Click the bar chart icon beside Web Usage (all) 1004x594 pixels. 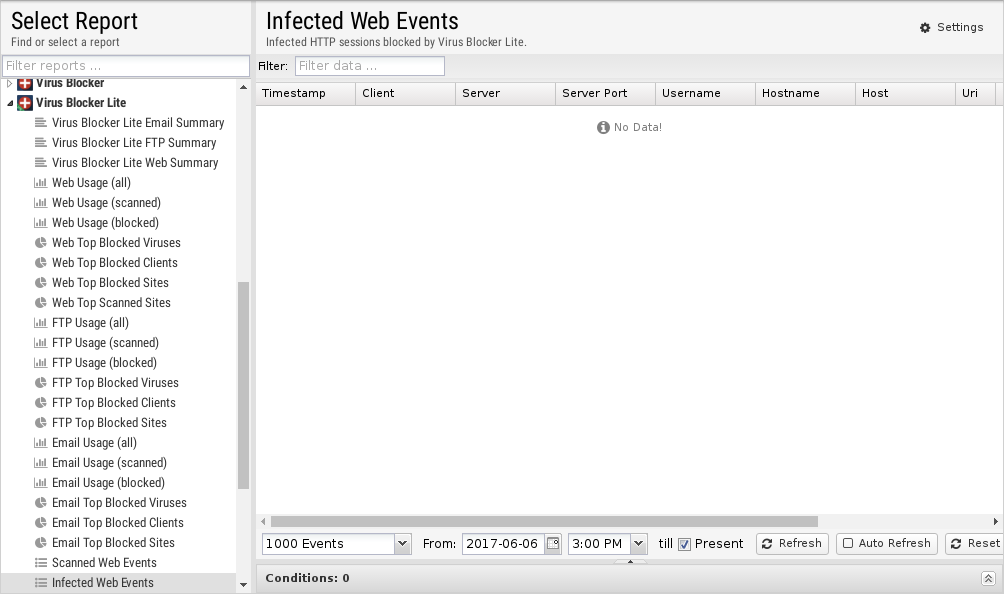click(41, 183)
